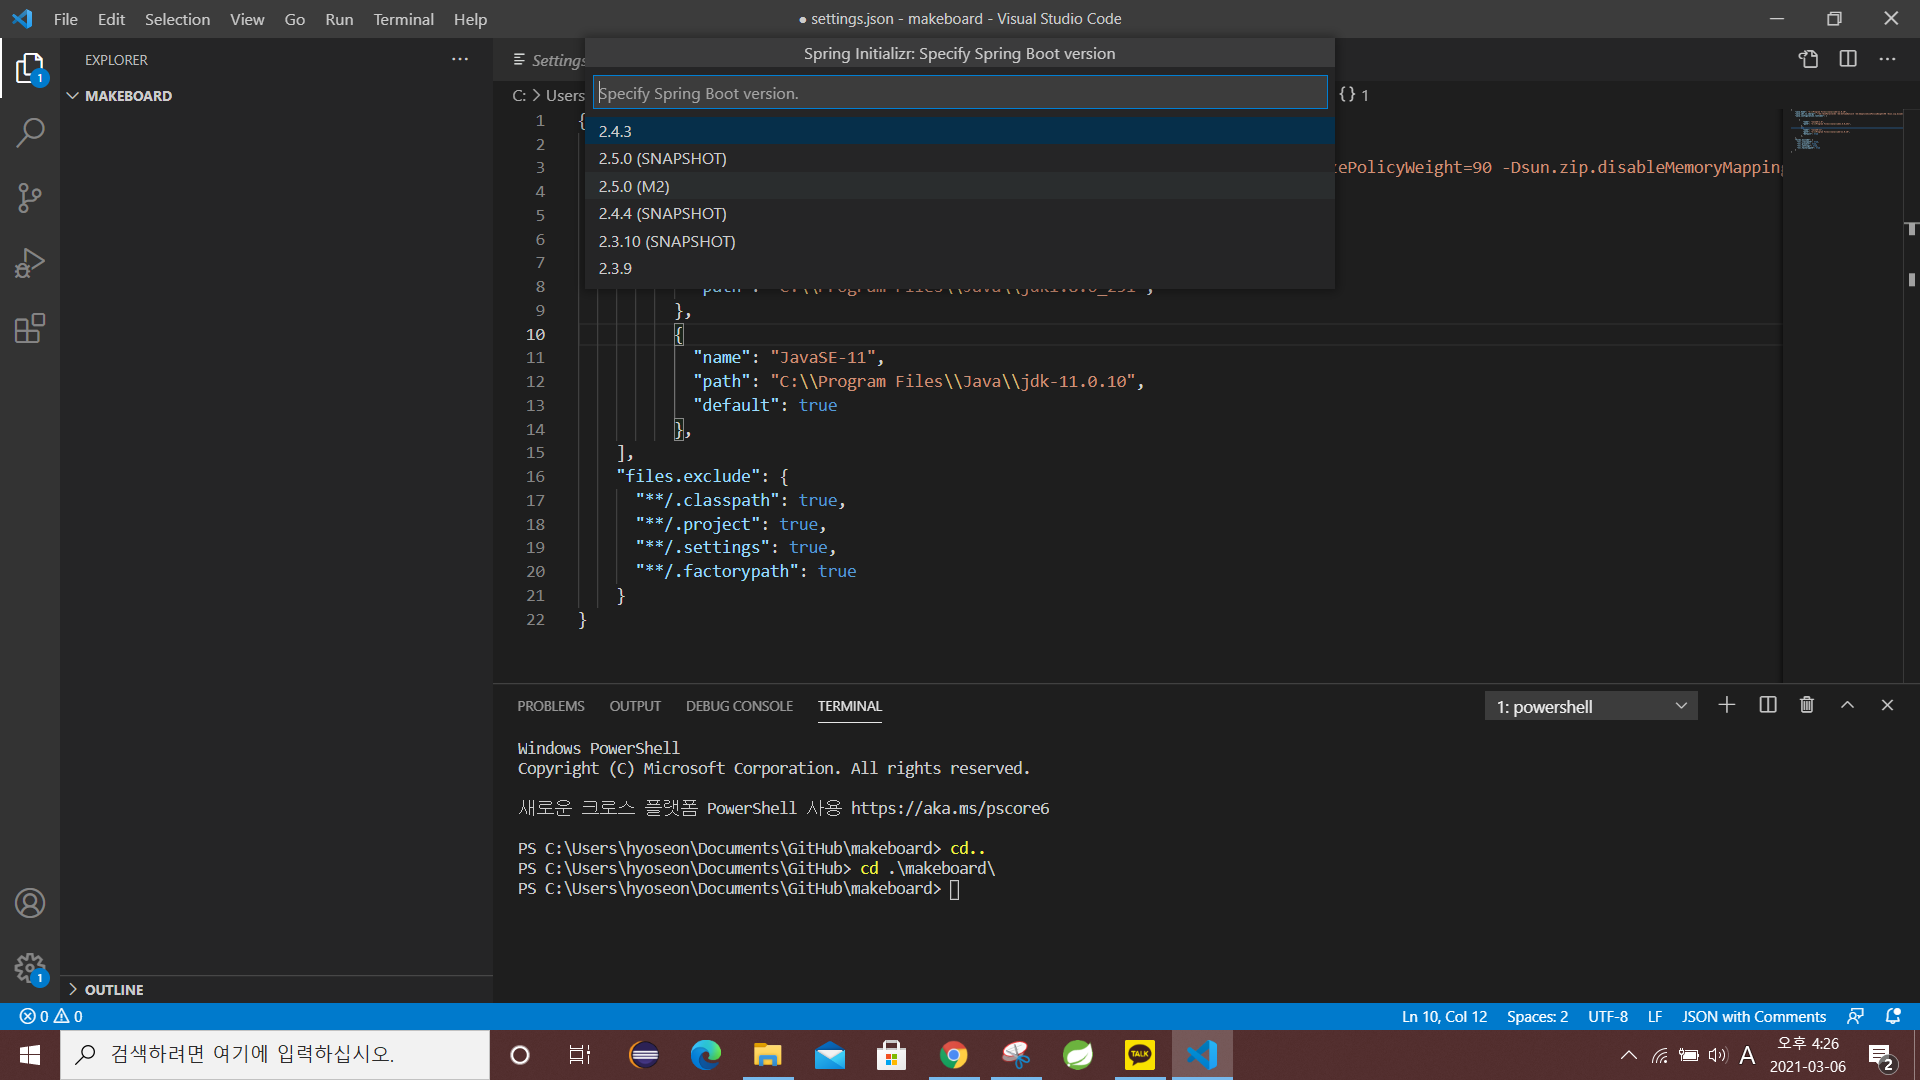The width and height of the screenshot is (1920, 1080).
Task: Choose version 2.3.9 from the list
Action: coord(615,268)
